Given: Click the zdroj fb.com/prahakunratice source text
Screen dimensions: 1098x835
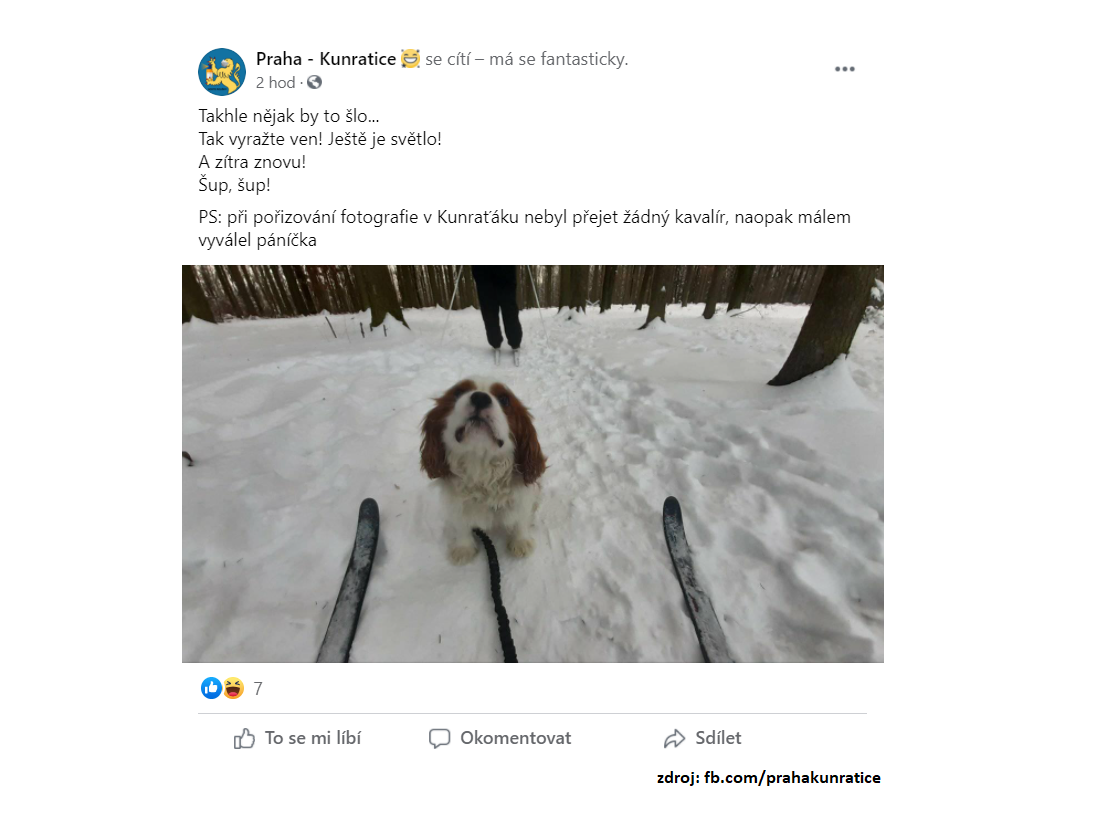Looking at the screenshot, I should point(768,778).
